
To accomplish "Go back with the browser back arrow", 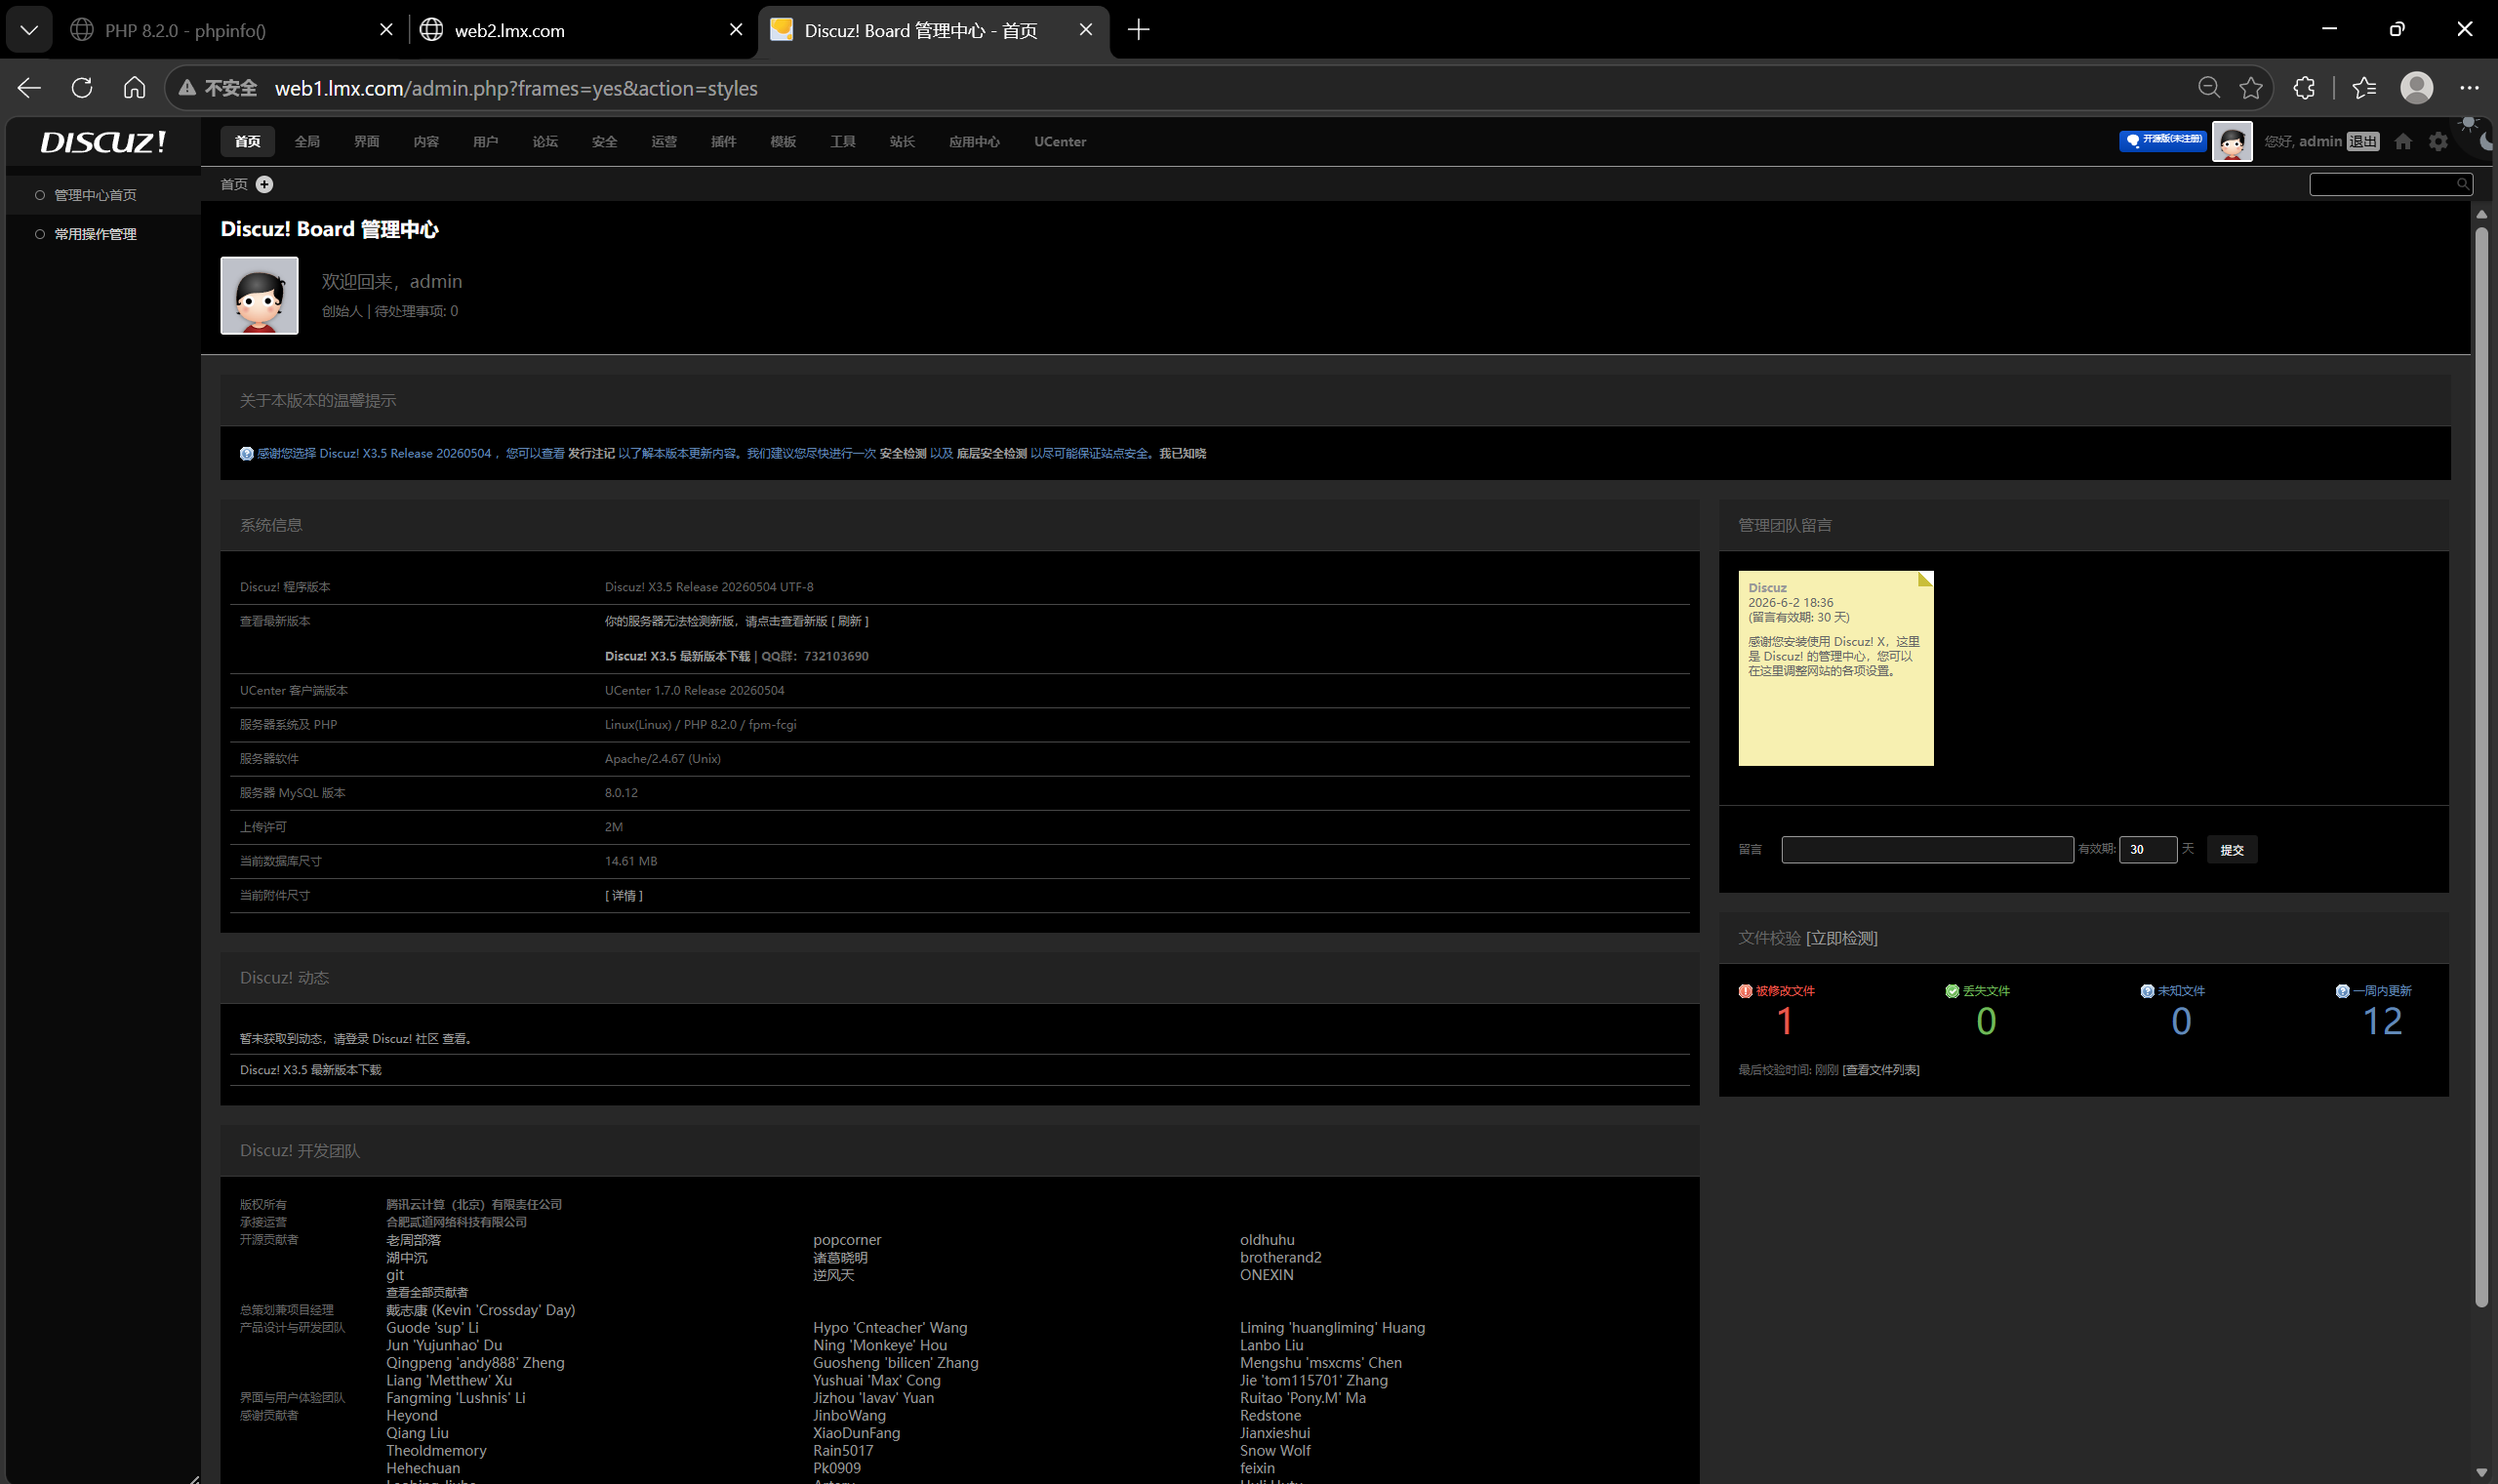I will pos(29,88).
